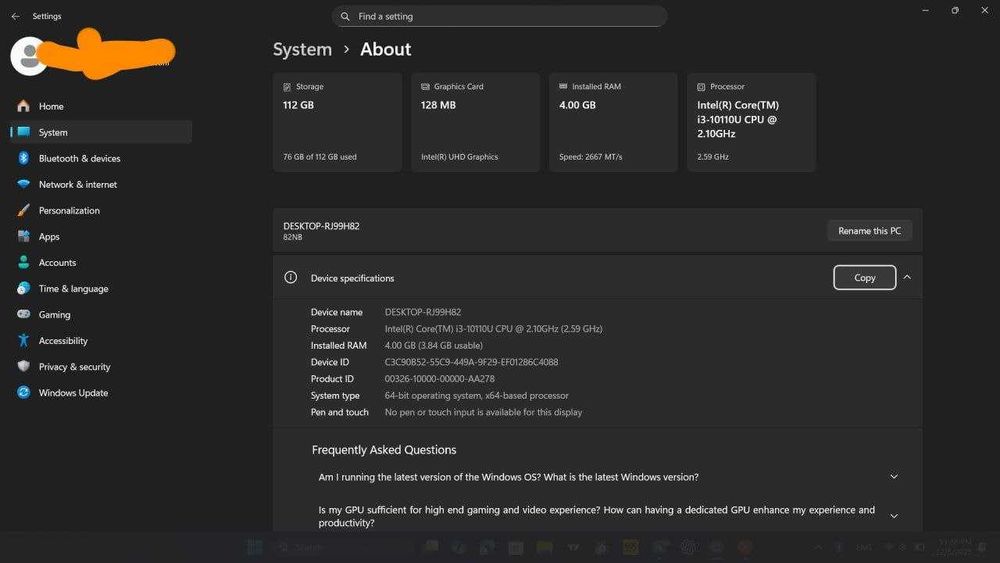The width and height of the screenshot is (1000, 563).
Task: Open the Home settings page
Action: tap(51, 106)
